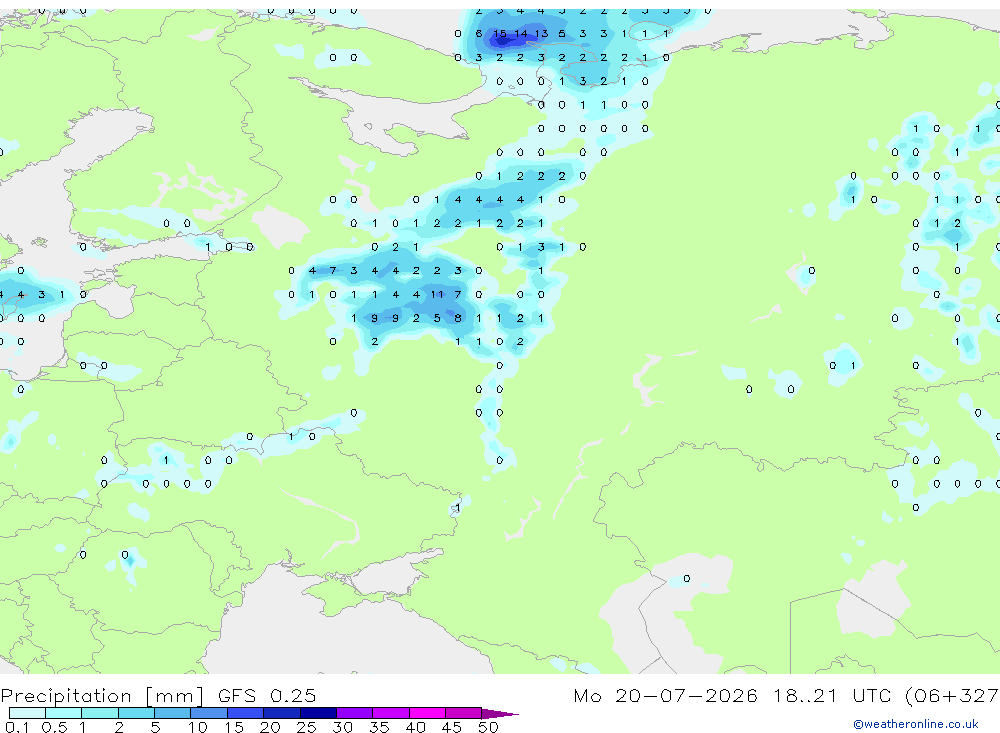Click the '11' precipitation value on the map
The height and width of the screenshot is (733, 1000).
tap(437, 295)
